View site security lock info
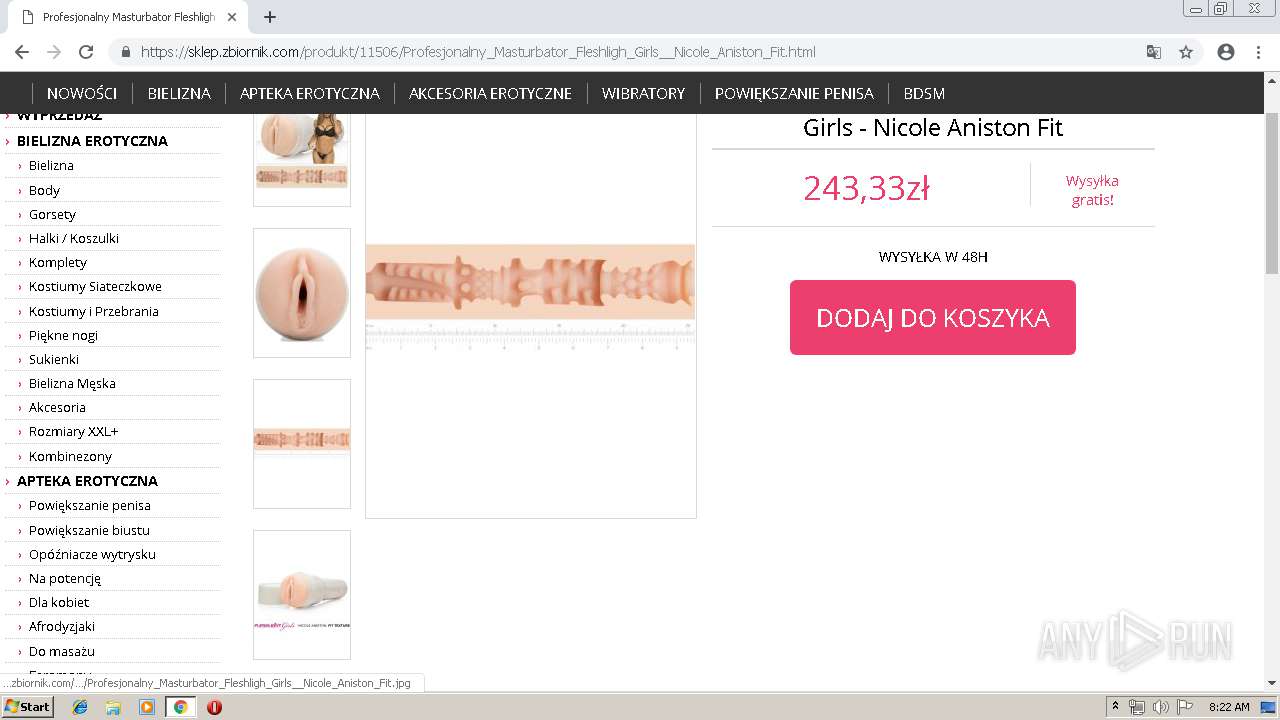Screen dimensions: 1280x720 coord(126,52)
